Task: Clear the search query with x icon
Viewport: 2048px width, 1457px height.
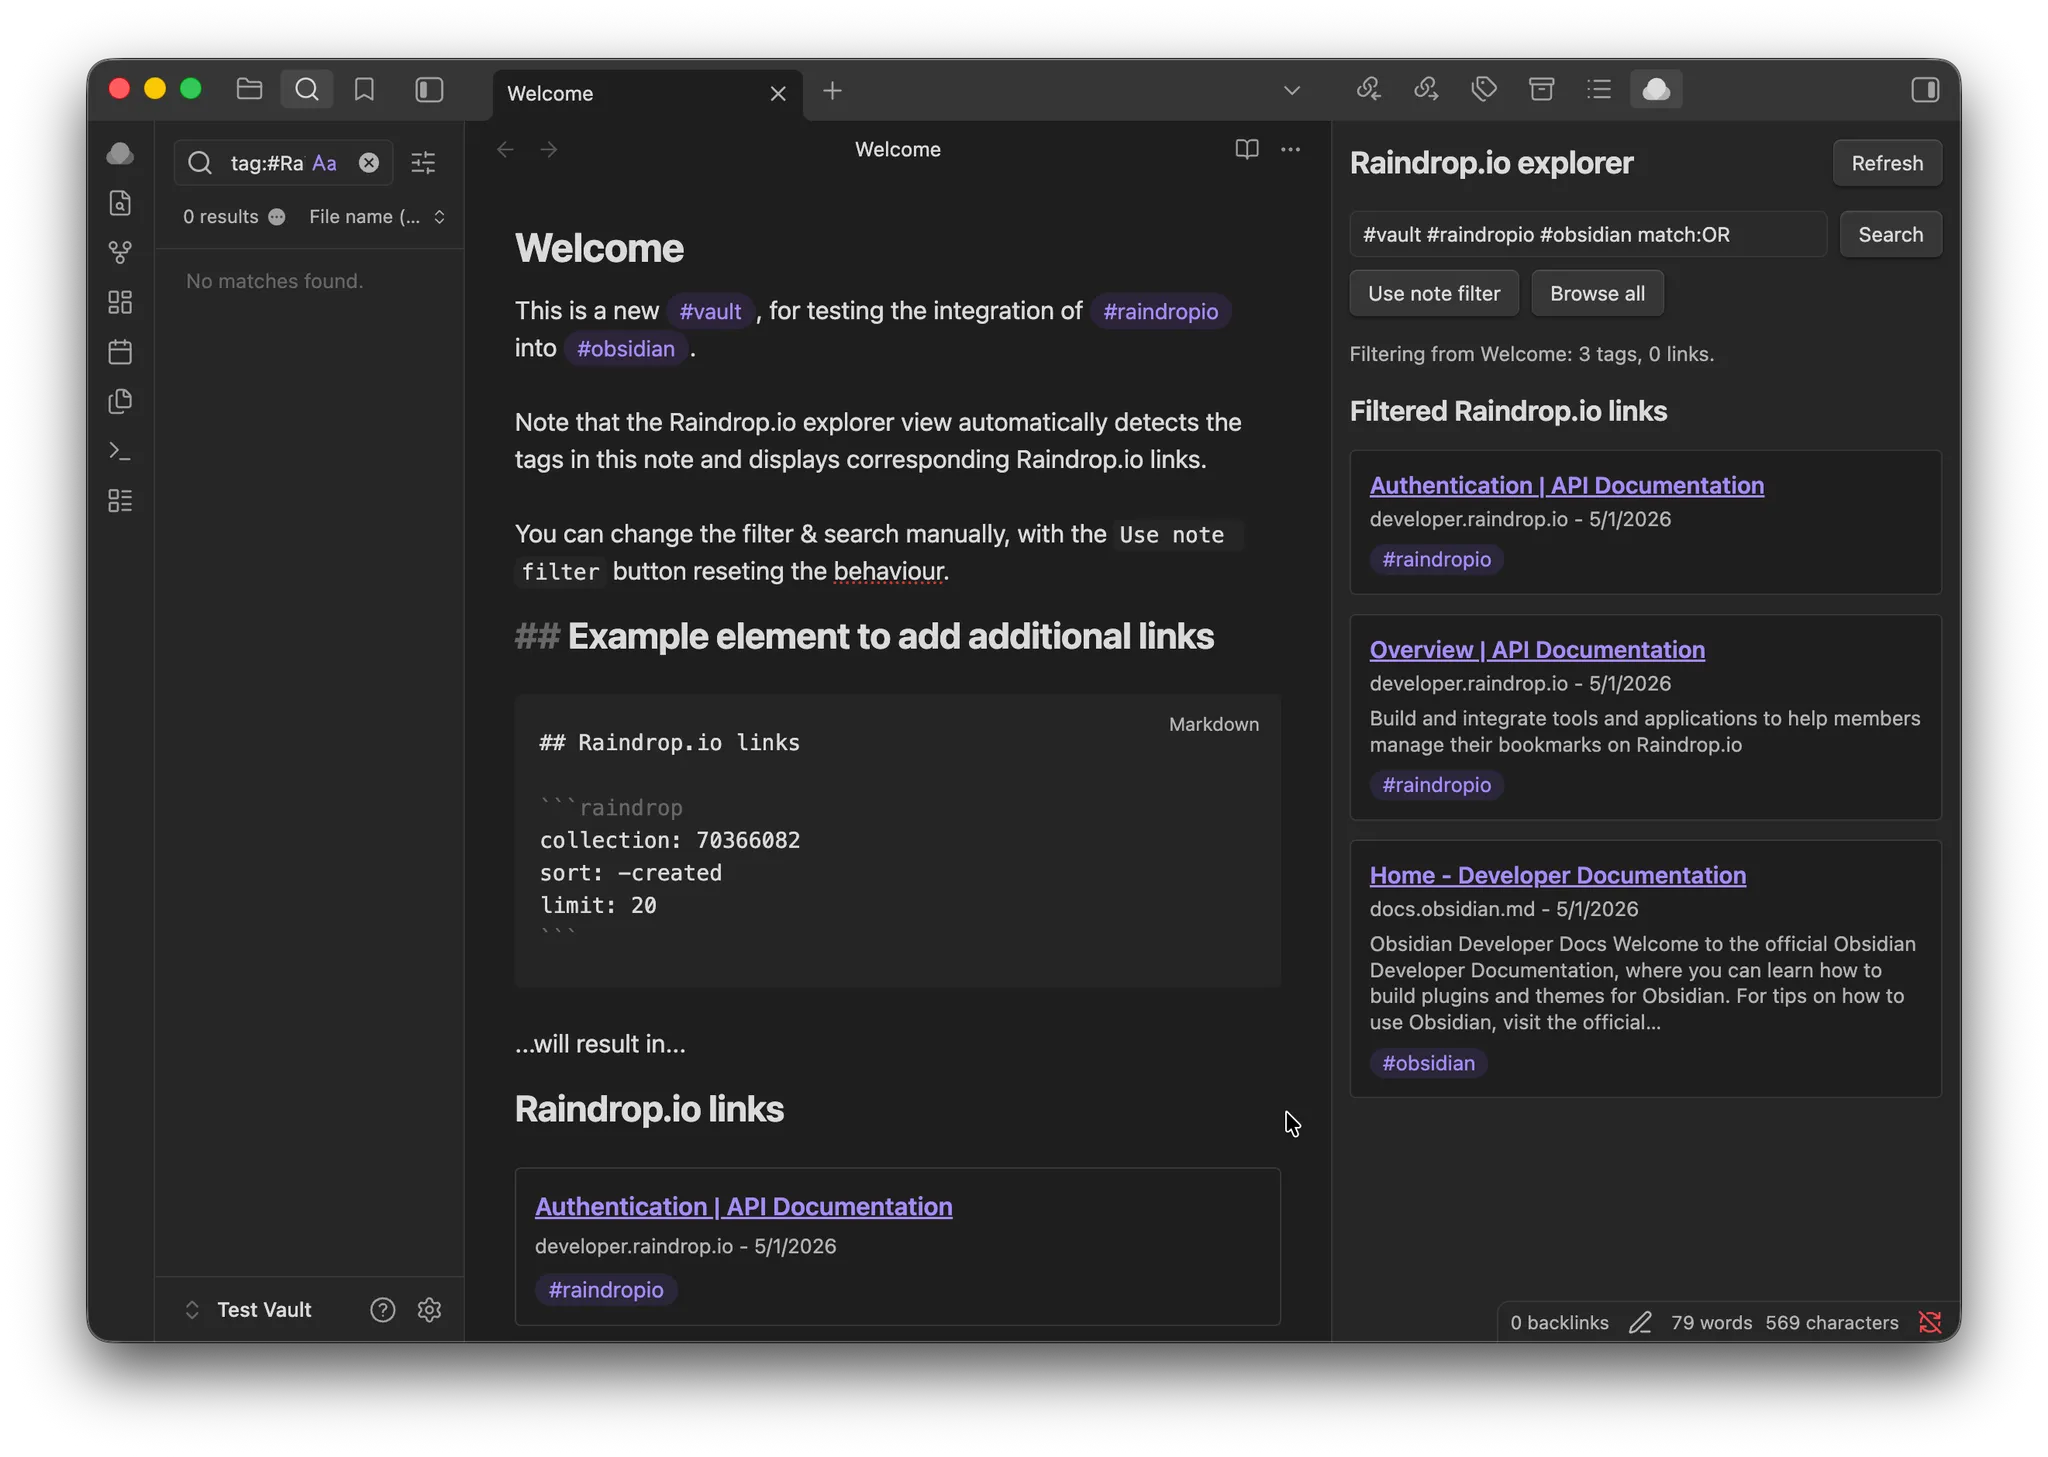Action: coord(369,163)
